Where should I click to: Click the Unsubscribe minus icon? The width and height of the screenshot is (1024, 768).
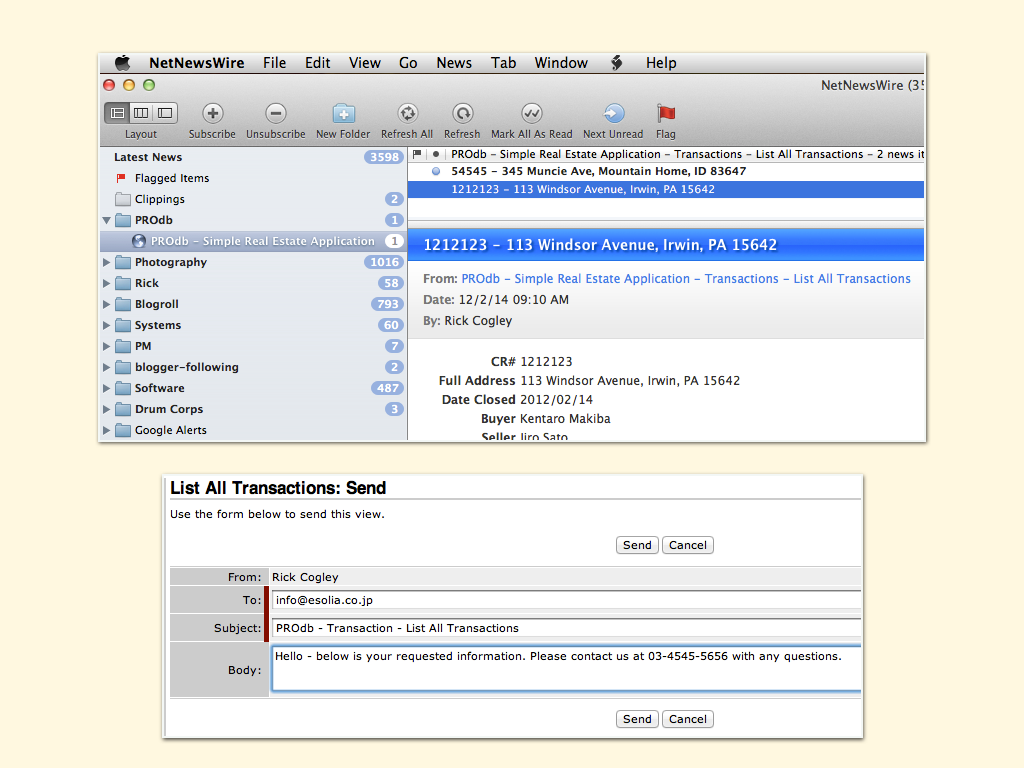pos(276,114)
